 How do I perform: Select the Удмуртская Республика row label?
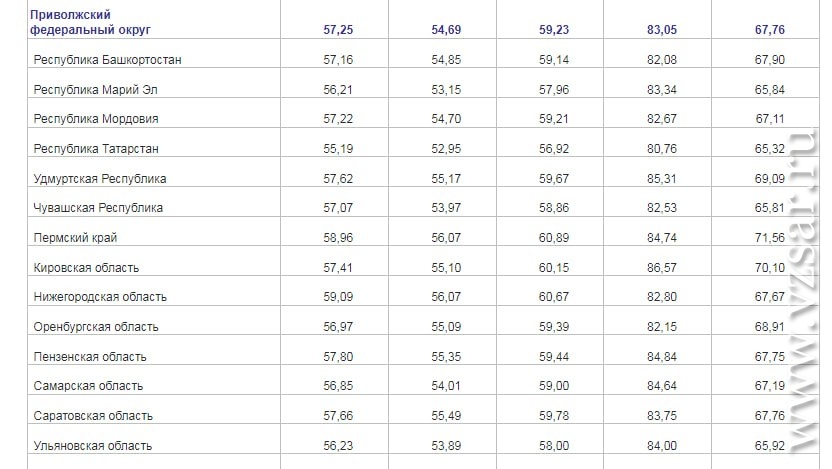100,179
